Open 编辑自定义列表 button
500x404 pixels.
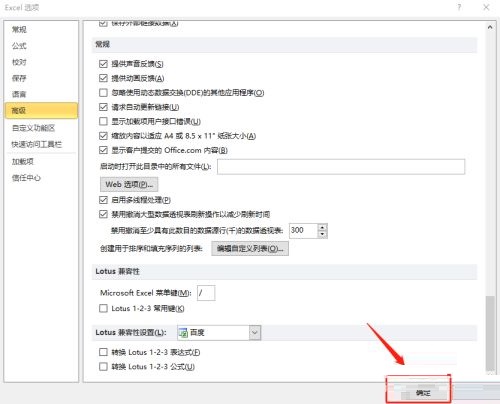(250, 249)
